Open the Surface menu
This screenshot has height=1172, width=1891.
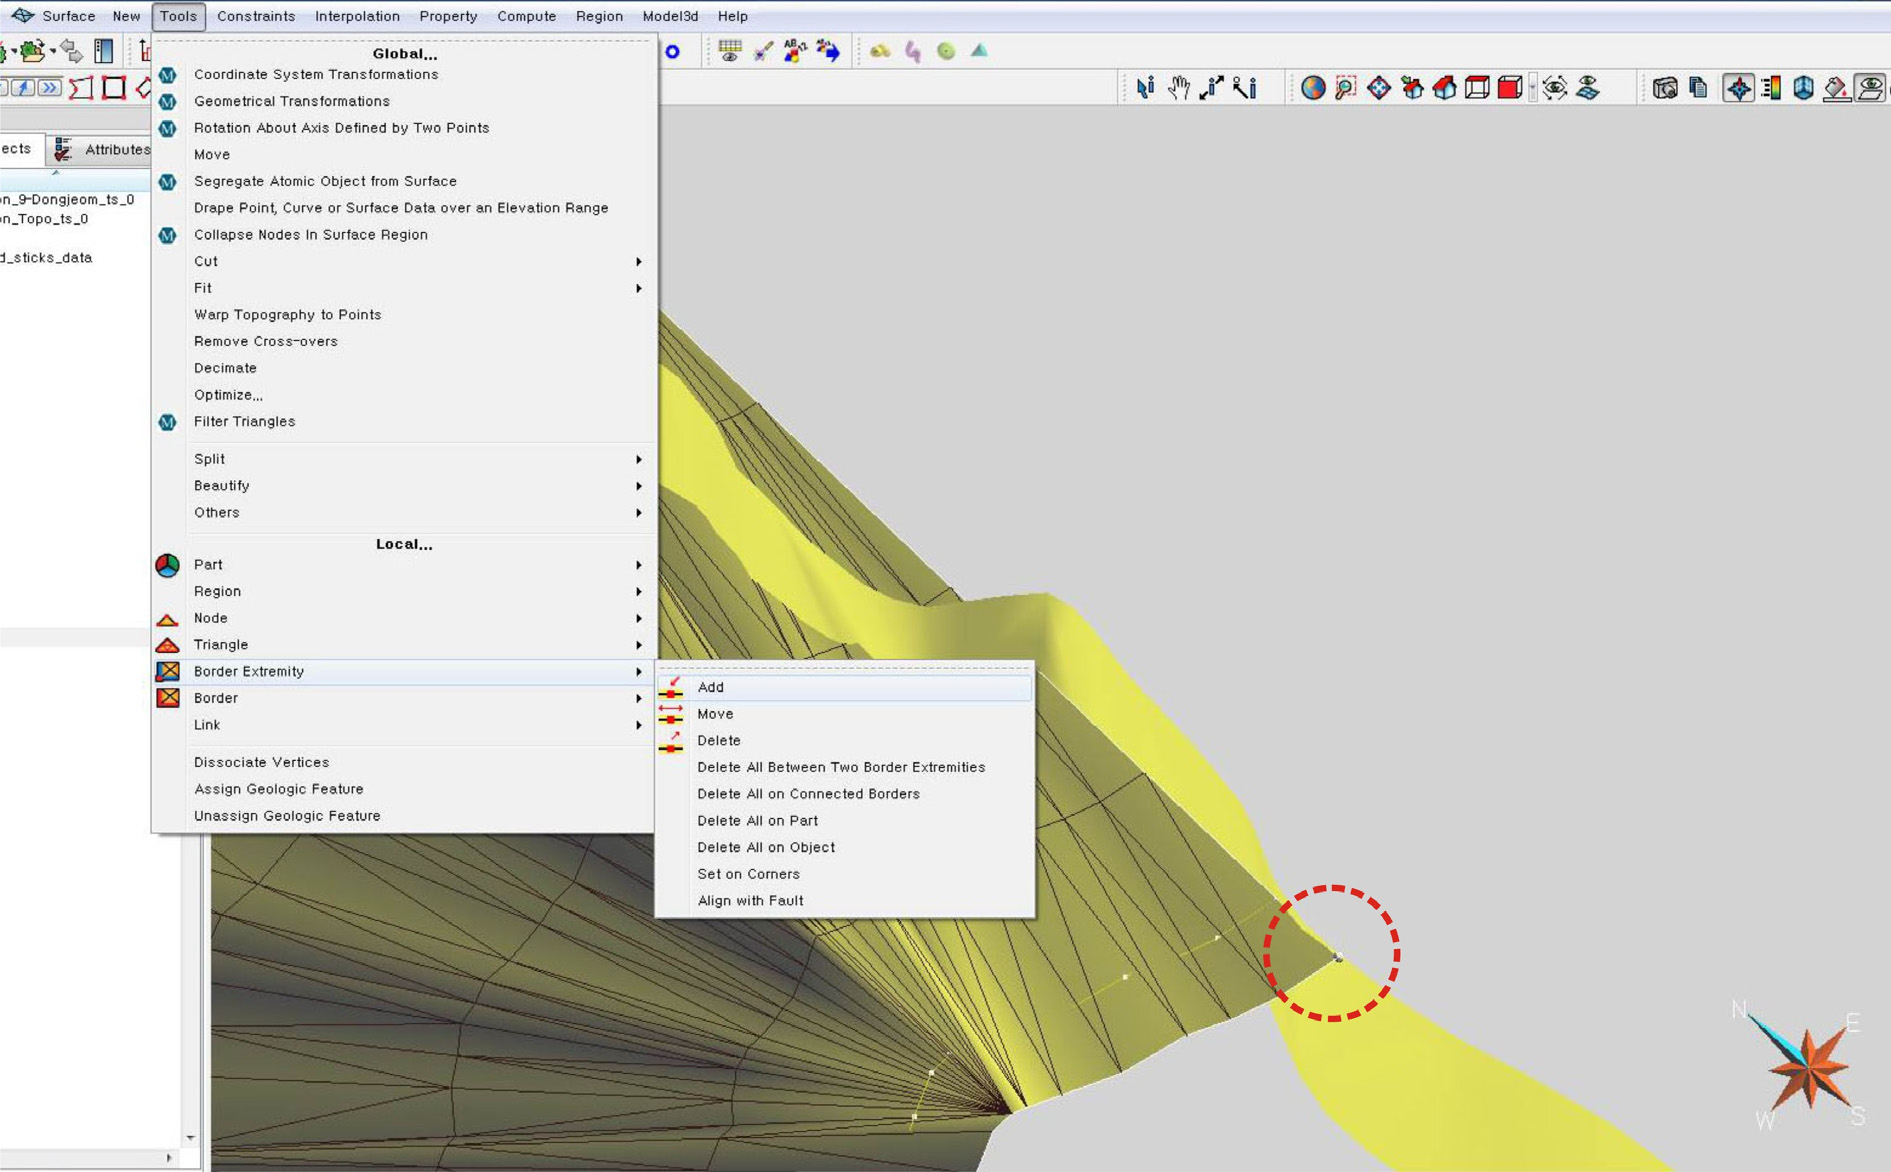point(68,16)
